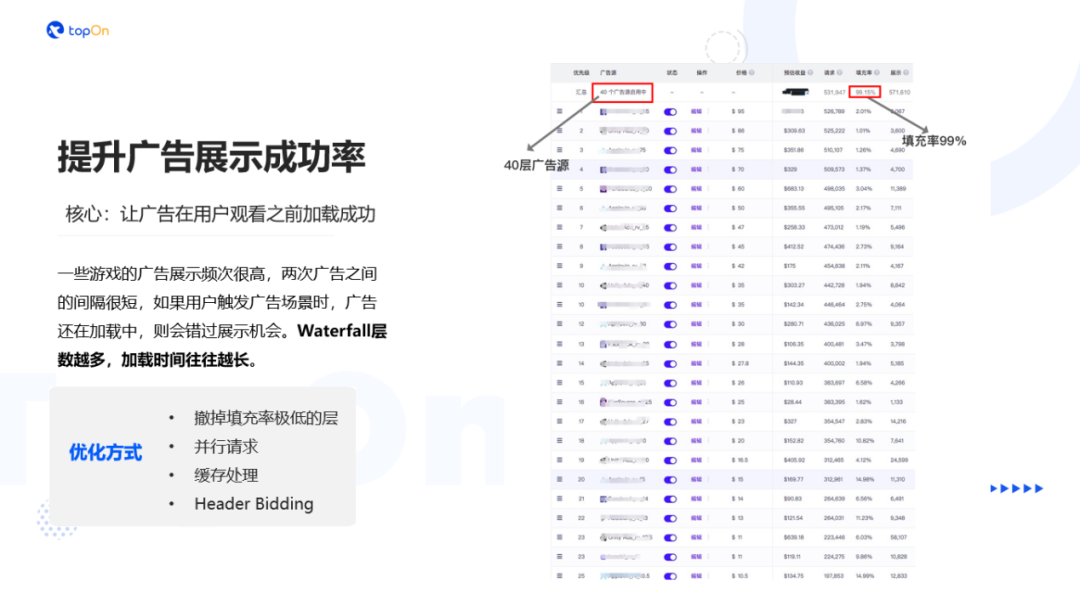Click the drag handle of the $ 30 row
The height and width of the screenshot is (606, 1080).
click(x=559, y=323)
